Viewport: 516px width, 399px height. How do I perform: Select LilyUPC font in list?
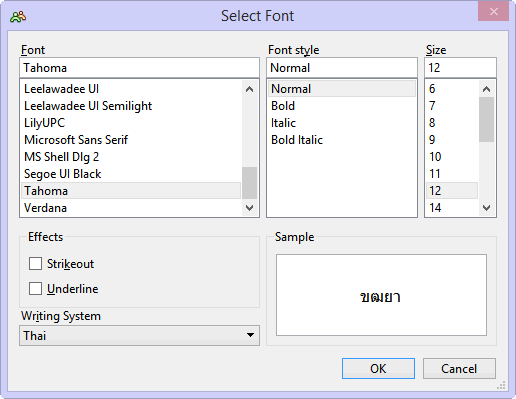pyautogui.click(x=131, y=123)
